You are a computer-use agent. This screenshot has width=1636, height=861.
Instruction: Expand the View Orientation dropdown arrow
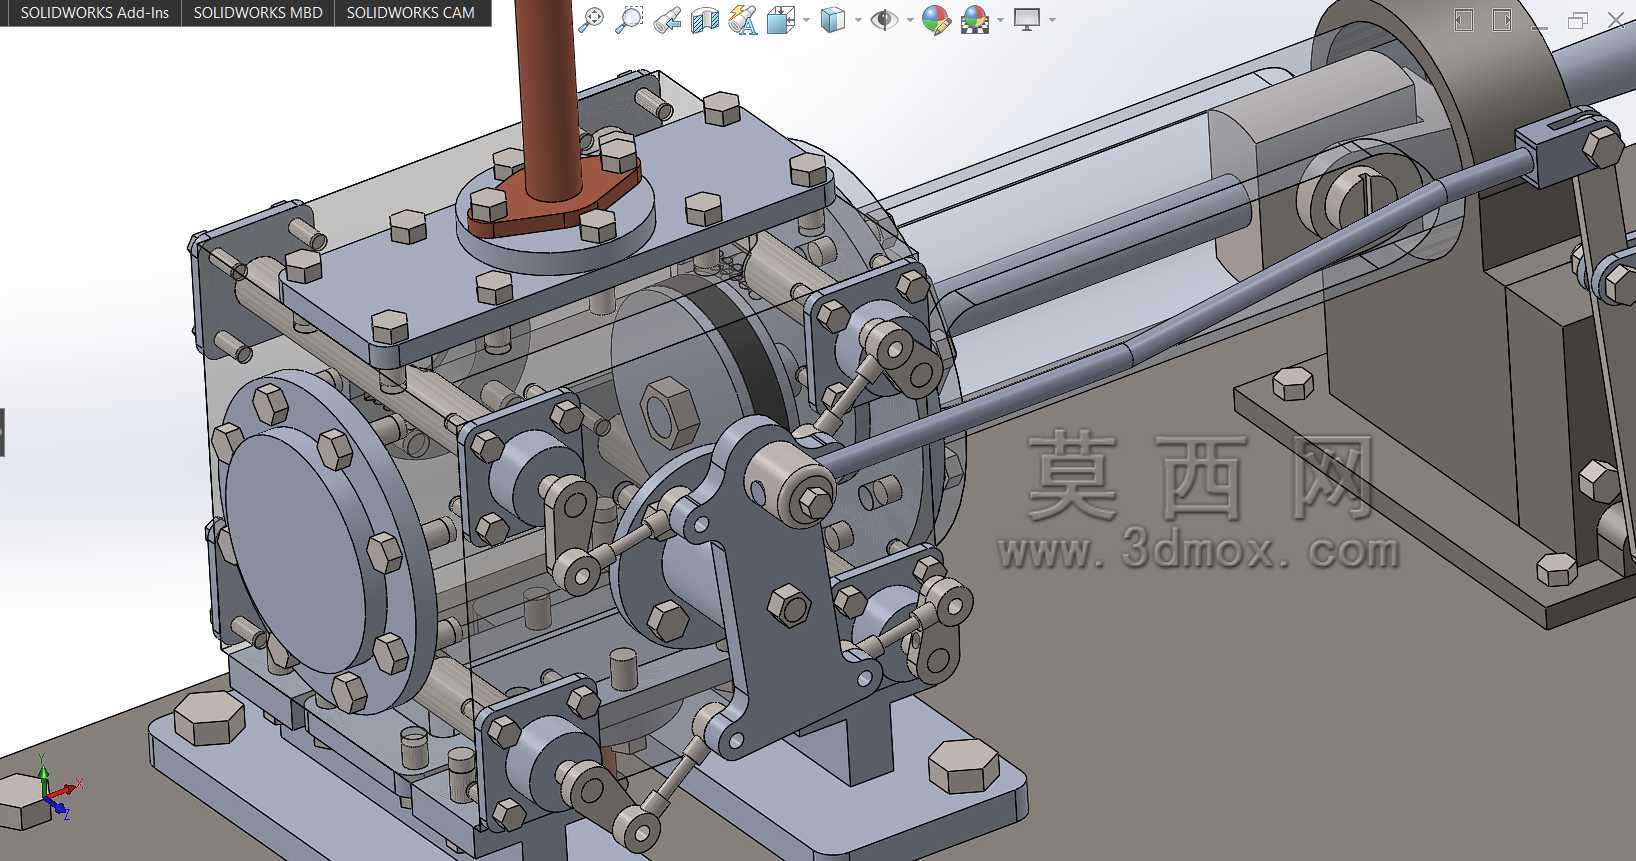click(805, 20)
